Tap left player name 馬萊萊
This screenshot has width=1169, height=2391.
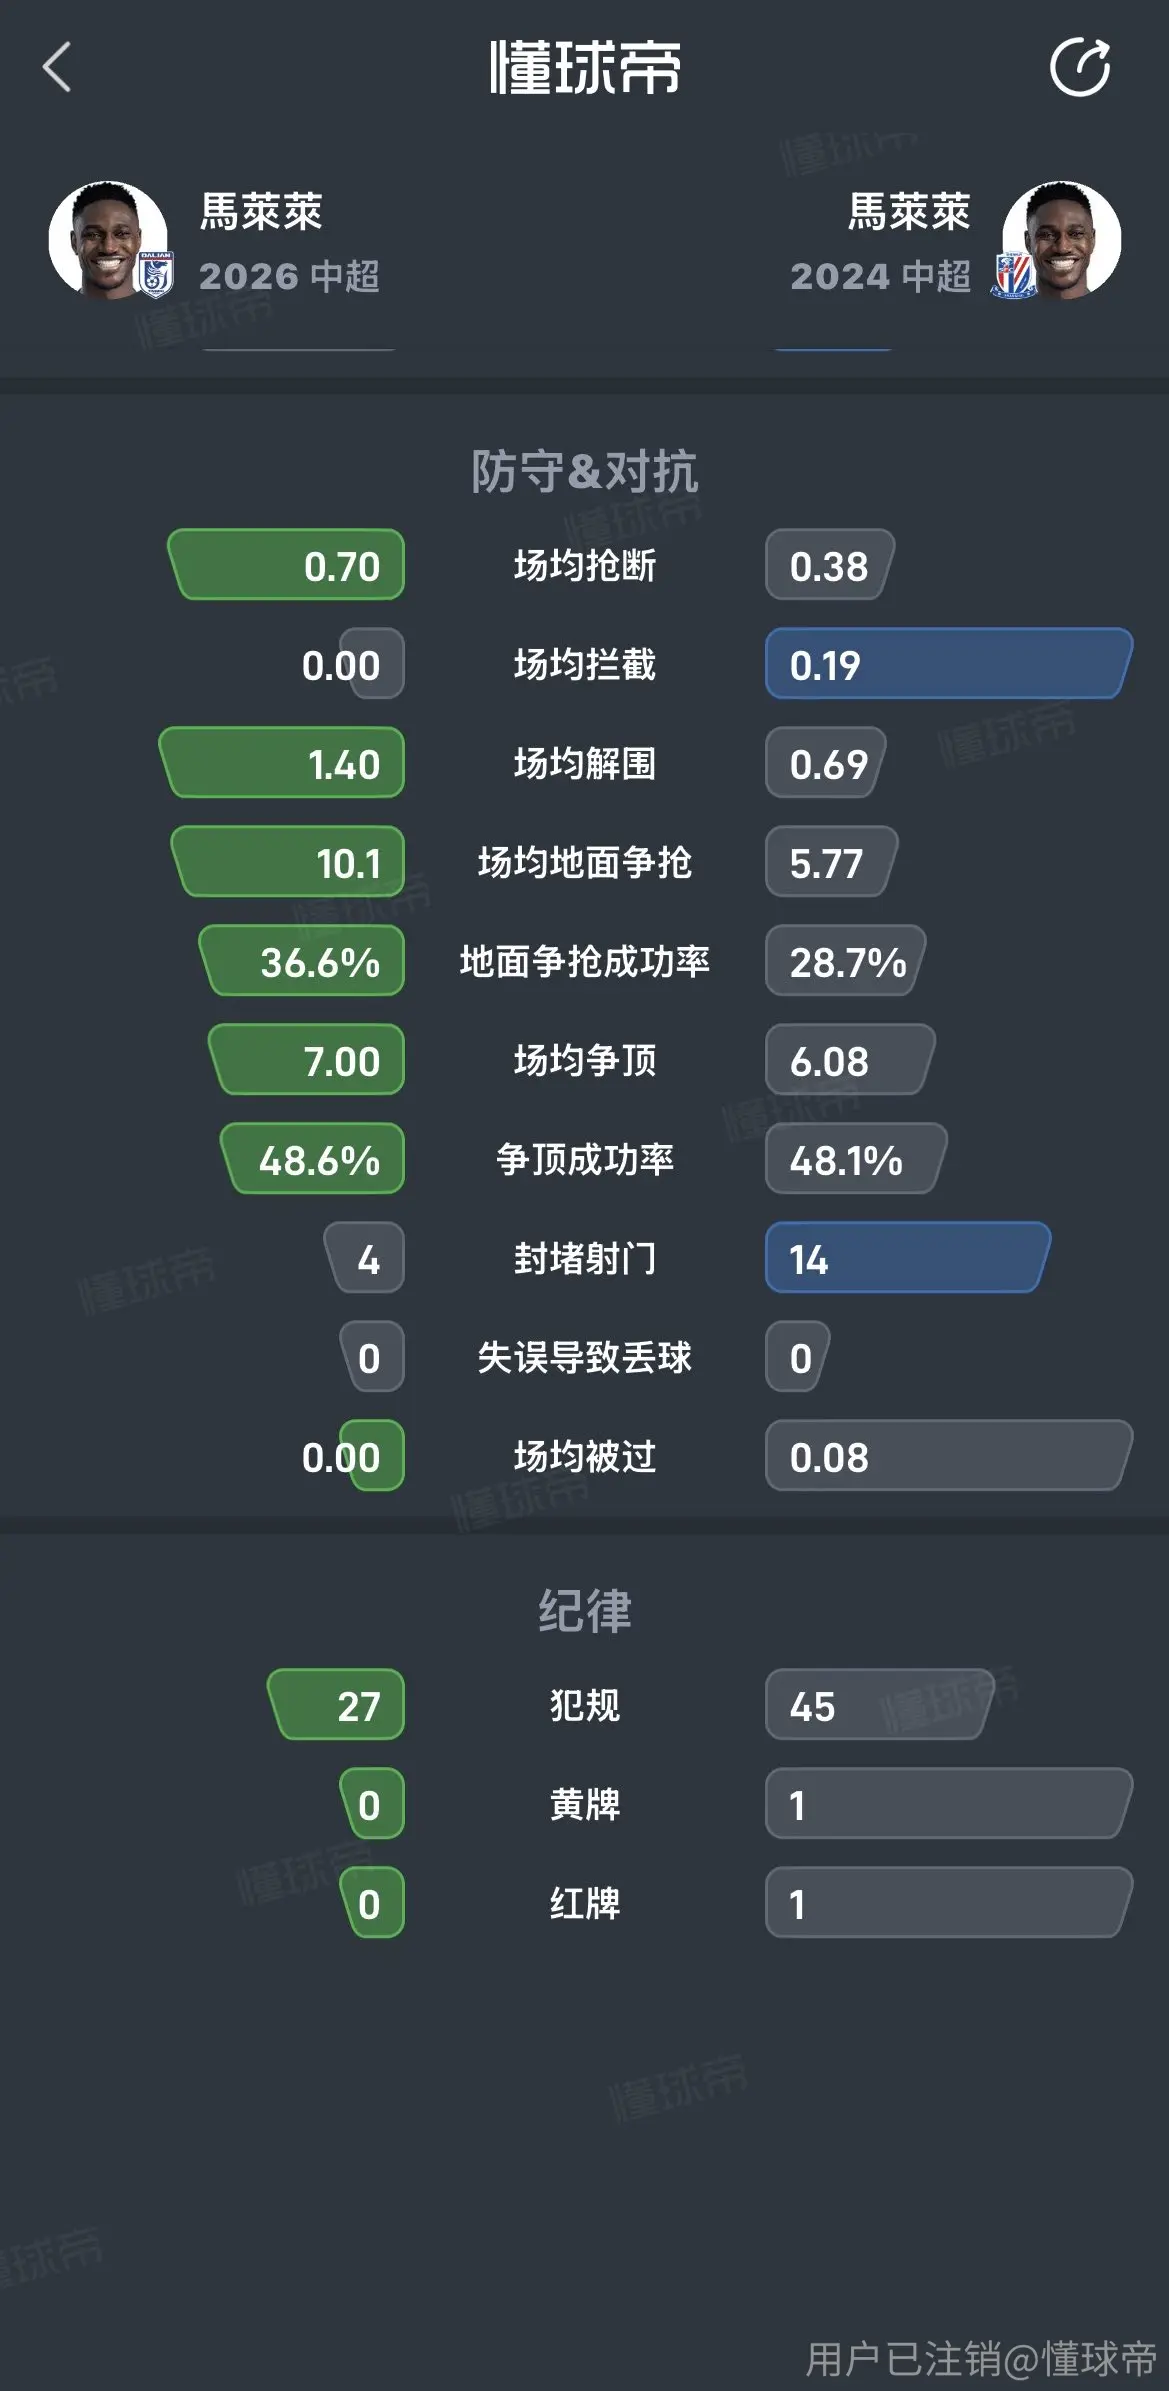point(261,212)
